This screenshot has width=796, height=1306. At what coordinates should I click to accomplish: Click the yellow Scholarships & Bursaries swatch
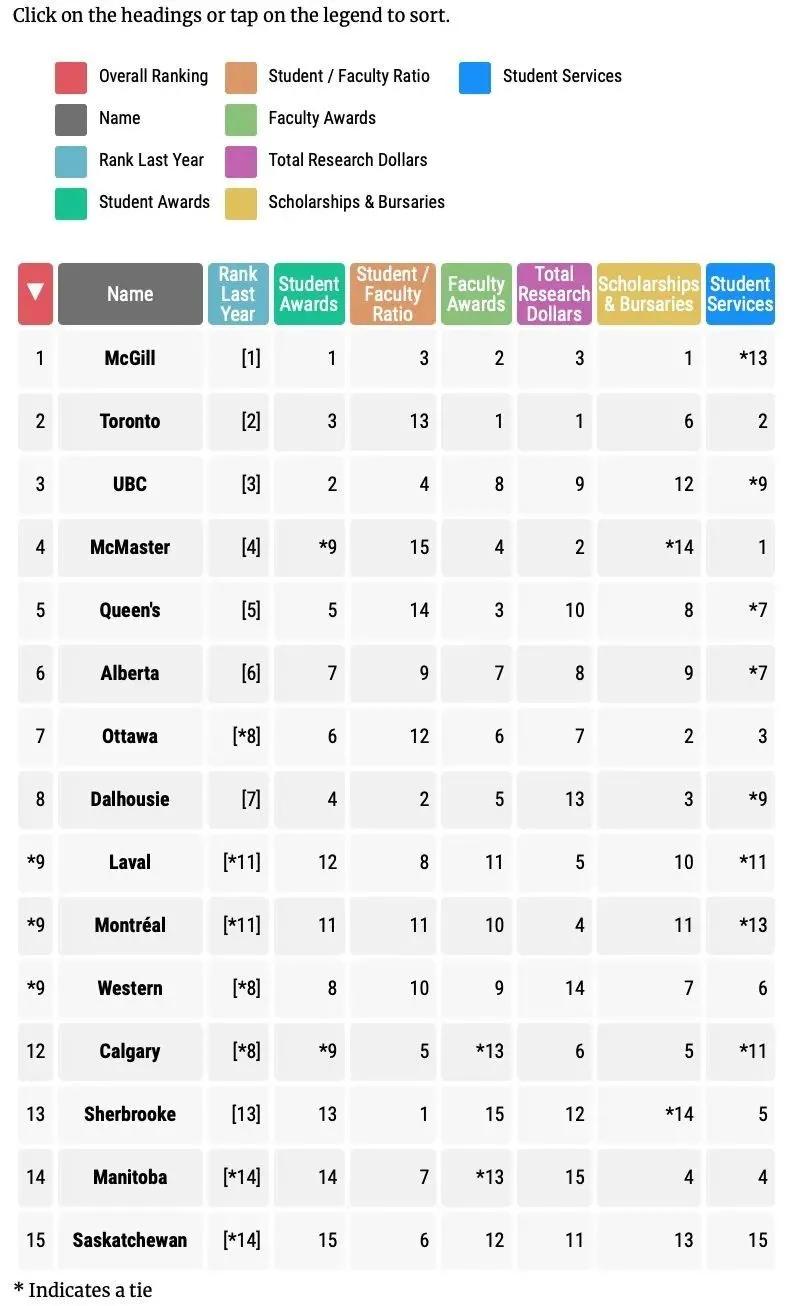[x=241, y=203]
